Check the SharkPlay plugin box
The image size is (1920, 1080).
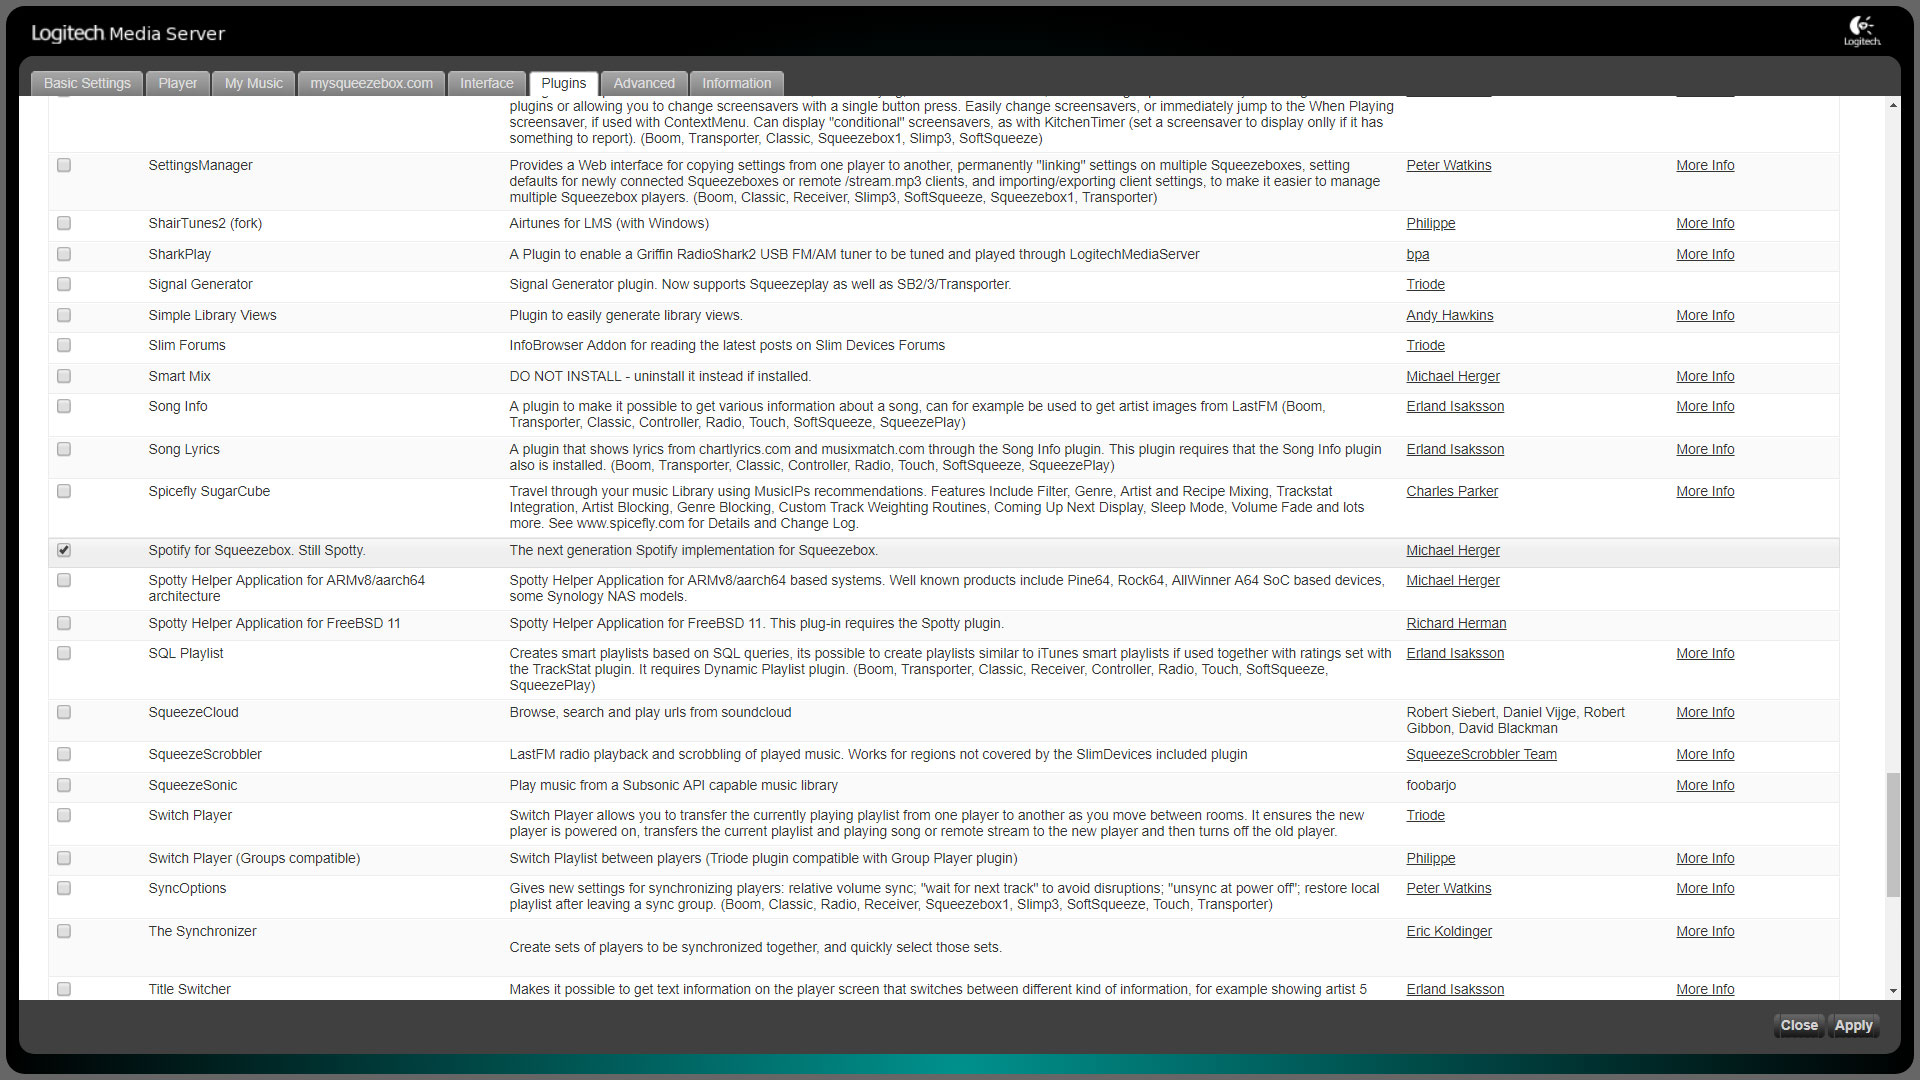click(x=64, y=254)
